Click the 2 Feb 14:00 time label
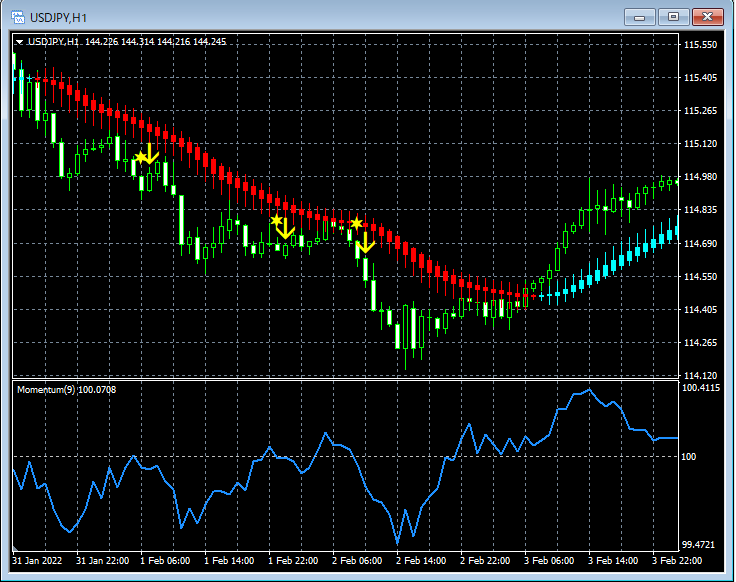 (x=421, y=561)
